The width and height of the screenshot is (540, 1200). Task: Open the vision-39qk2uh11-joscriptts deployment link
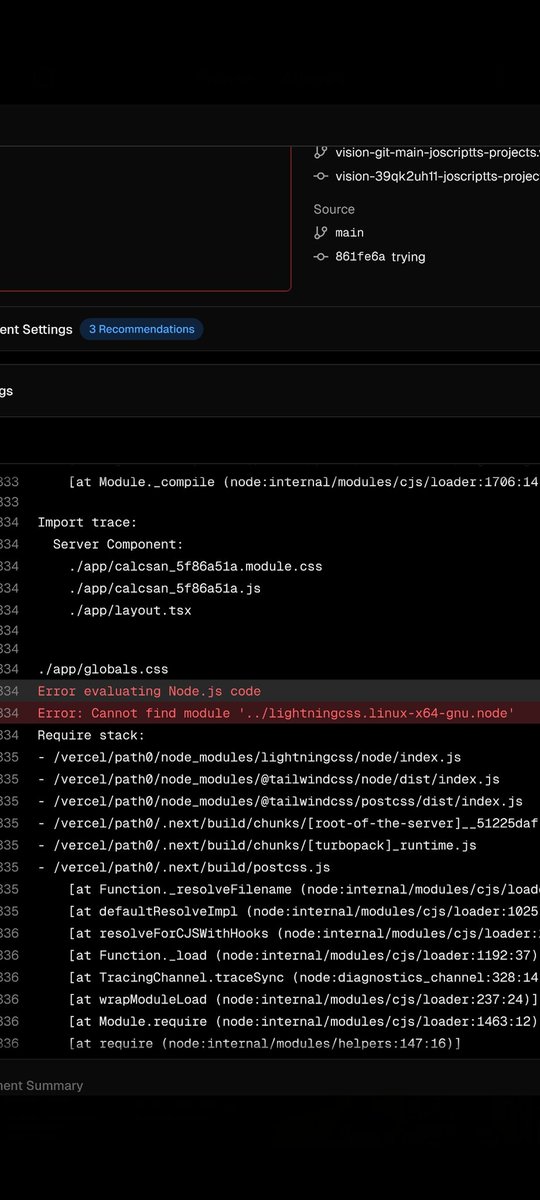point(438,176)
